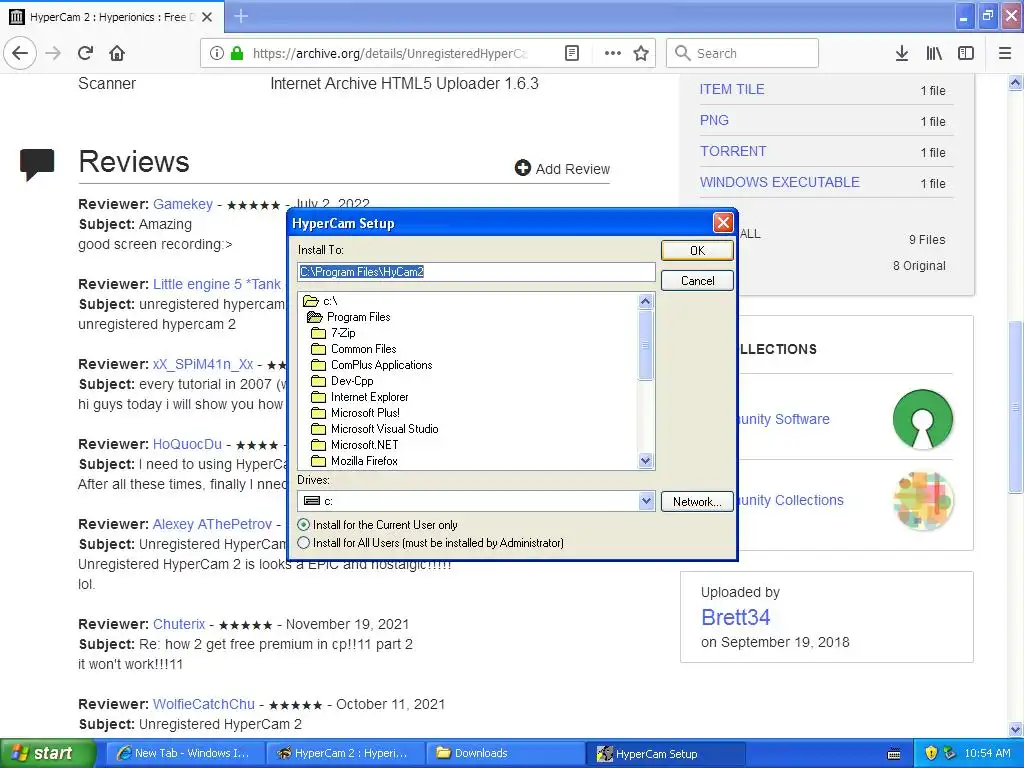Select the Mozilla Firefox folder
The image size is (1024, 768).
(x=355, y=461)
